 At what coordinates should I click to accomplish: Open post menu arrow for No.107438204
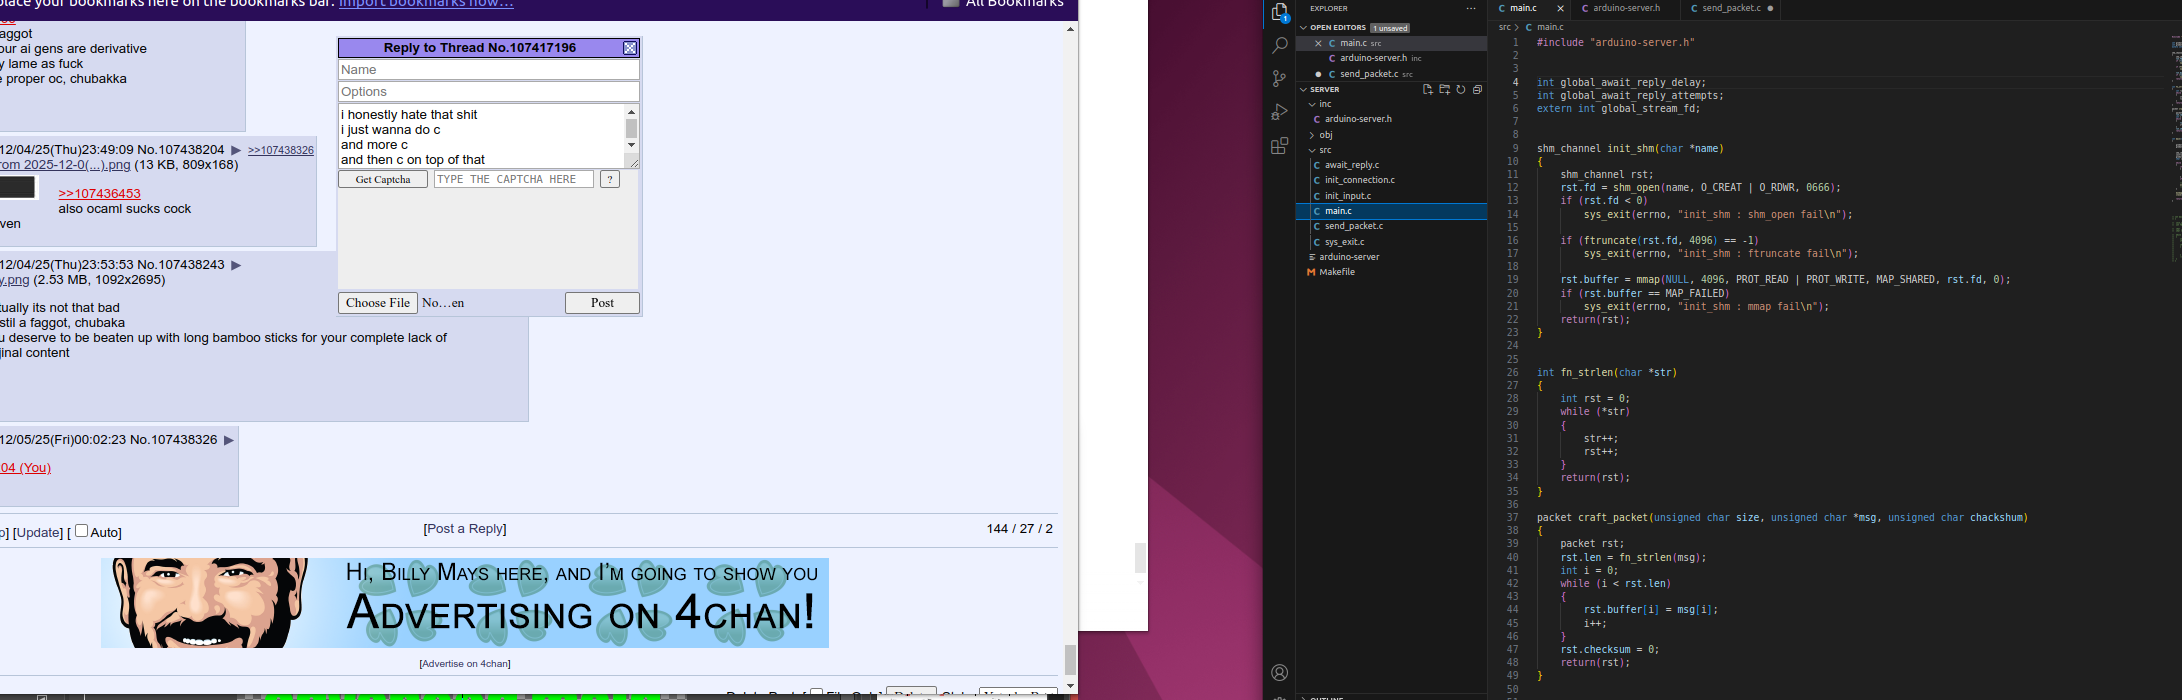(236, 150)
